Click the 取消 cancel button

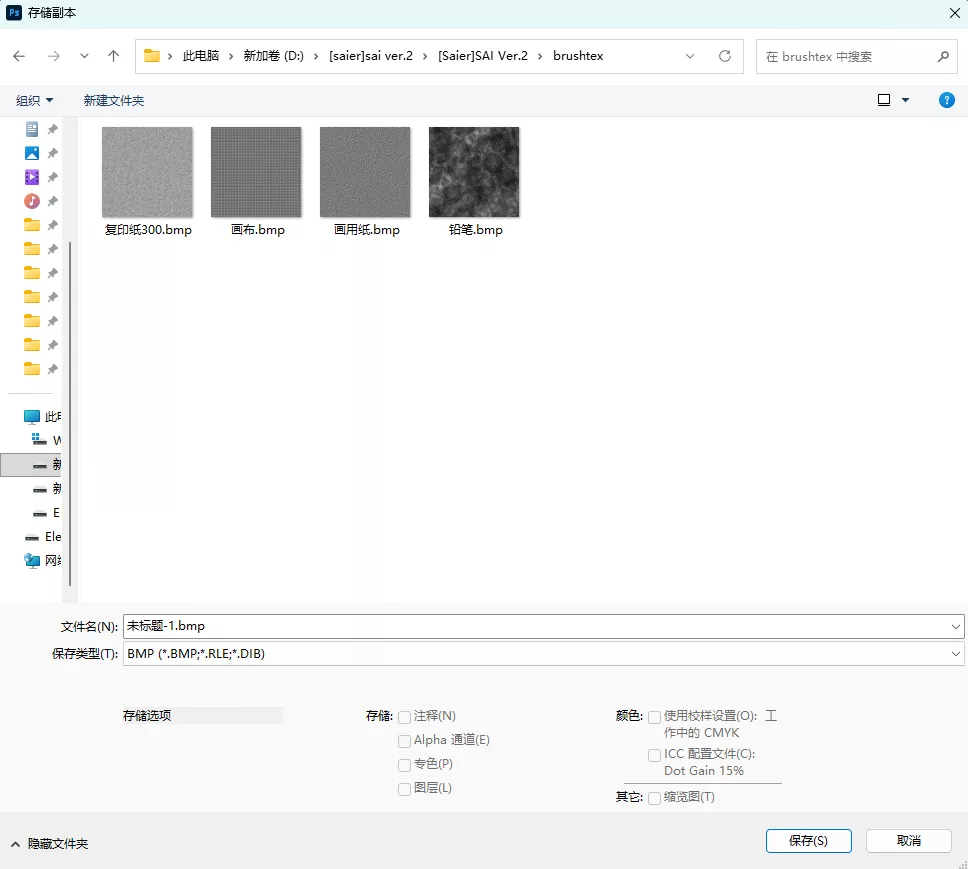(x=908, y=841)
